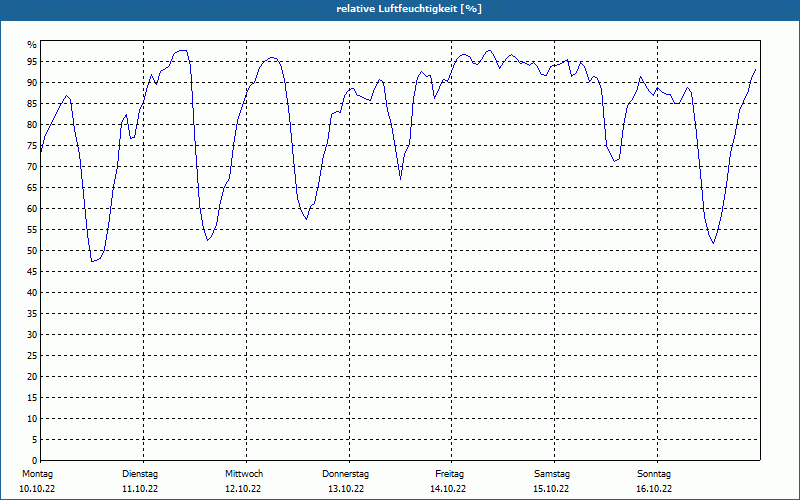Click the y-axis value 85

(x=32, y=104)
